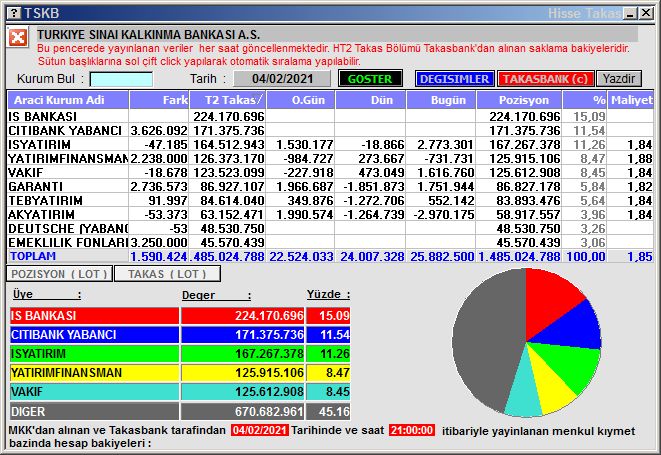Click the red footer time 21:00:00
This screenshot has width=661, height=455.
[411, 431]
